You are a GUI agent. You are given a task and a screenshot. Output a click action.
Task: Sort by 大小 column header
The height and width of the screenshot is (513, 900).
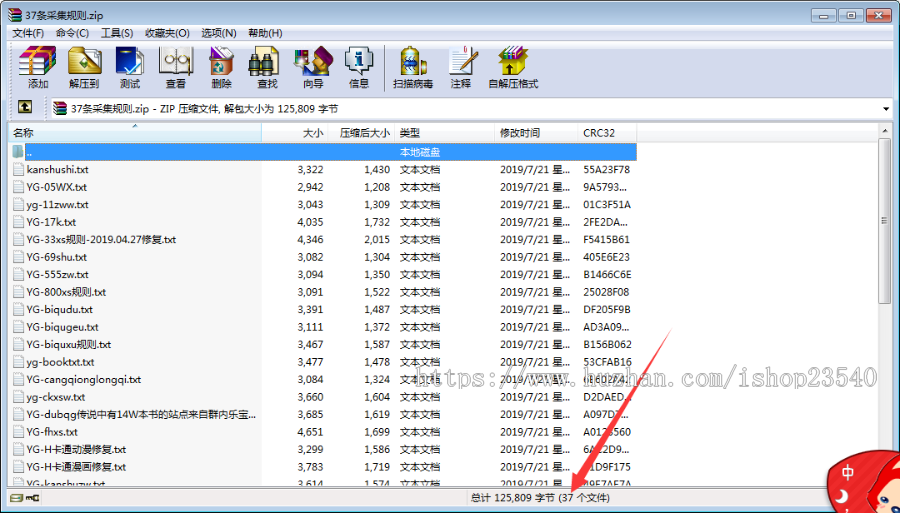294,133
